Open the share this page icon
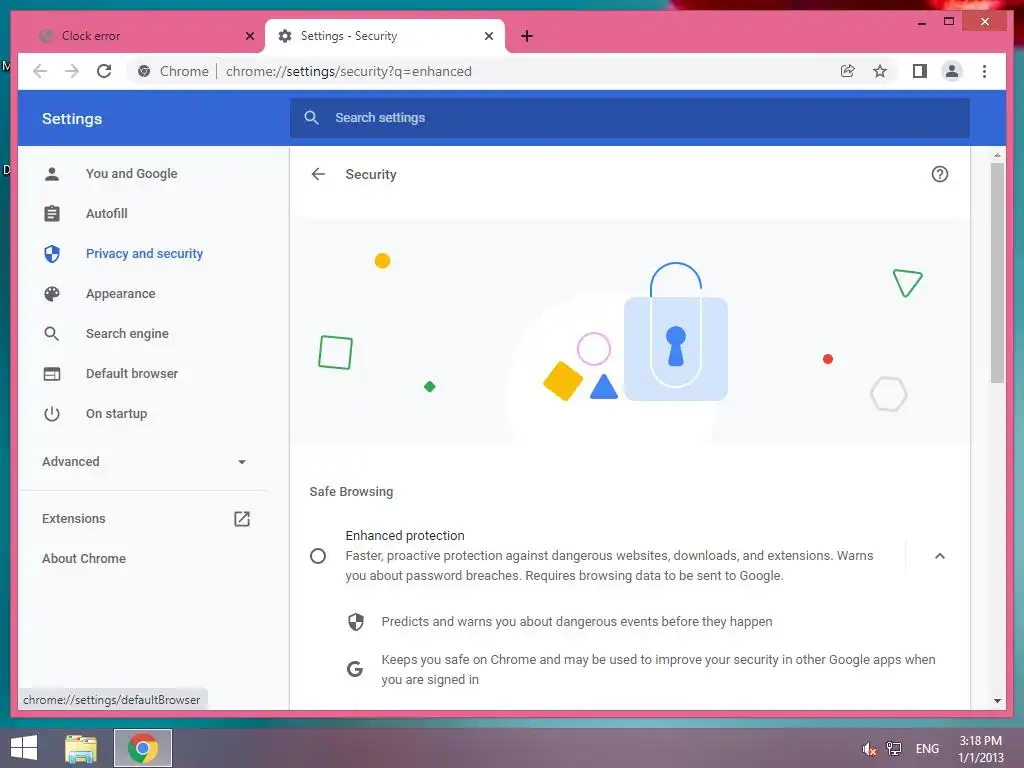1024x768 pixels. point(848,71)
